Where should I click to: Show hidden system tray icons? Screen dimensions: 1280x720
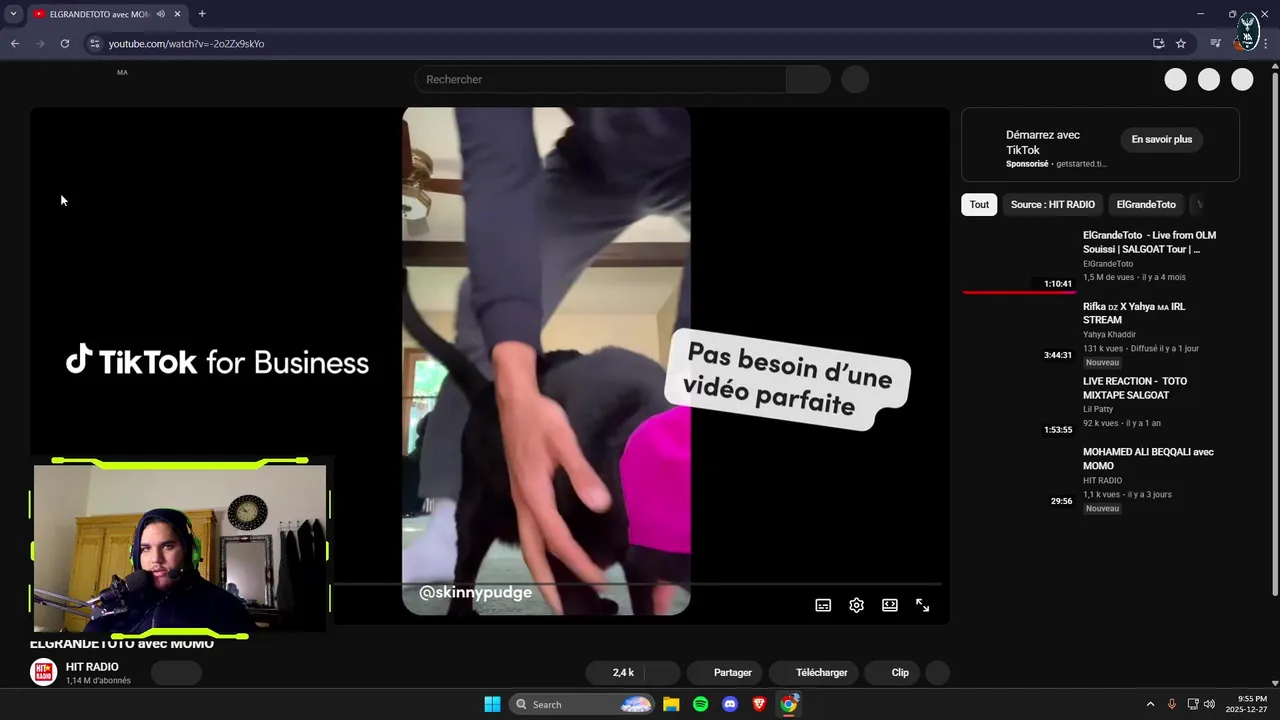[1150, 704]
